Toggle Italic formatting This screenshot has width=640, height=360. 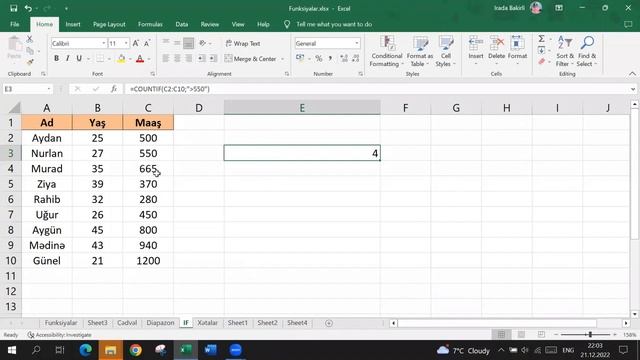tap(67, 59)
